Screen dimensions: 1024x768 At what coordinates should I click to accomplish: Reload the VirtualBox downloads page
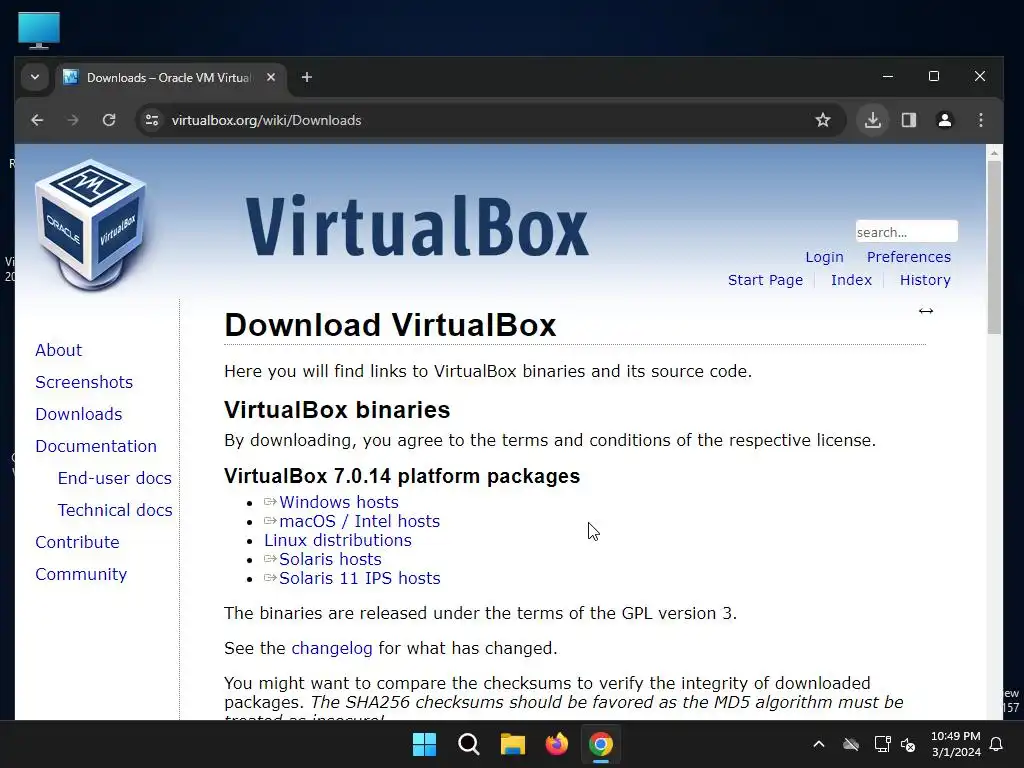click(109, 120)
